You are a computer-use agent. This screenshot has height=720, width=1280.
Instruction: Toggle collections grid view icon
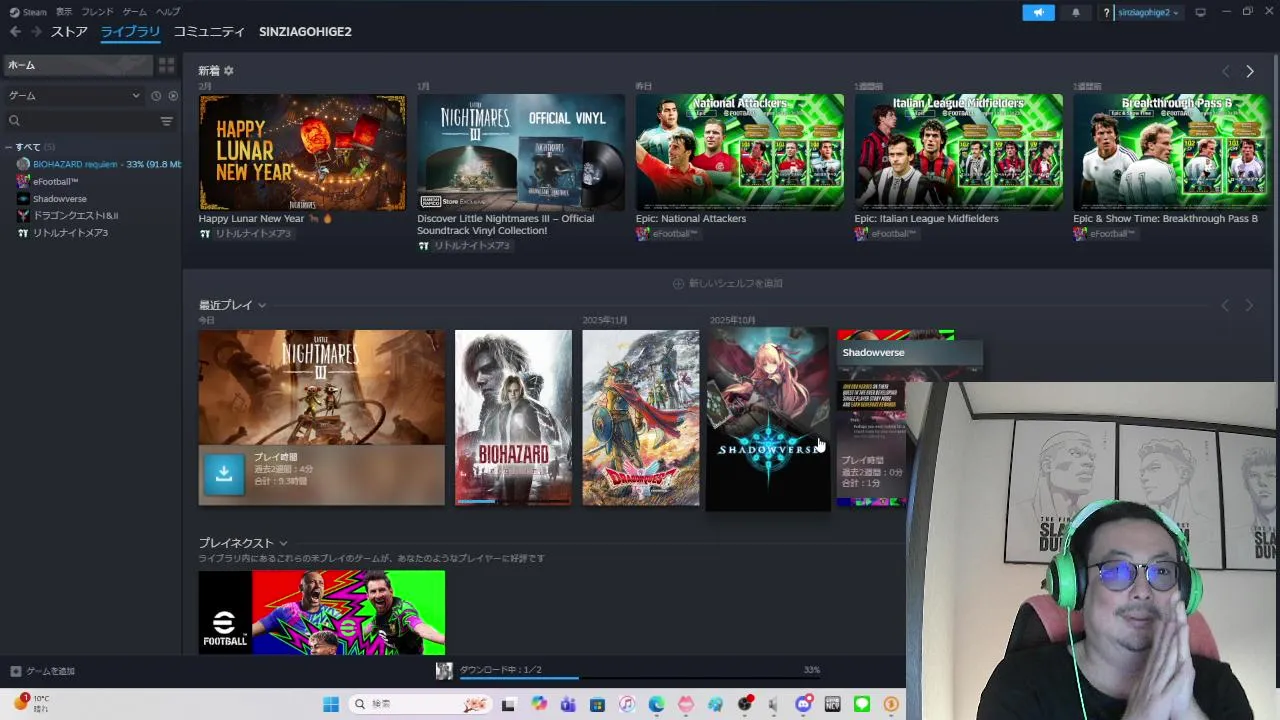tap(166, 65)
